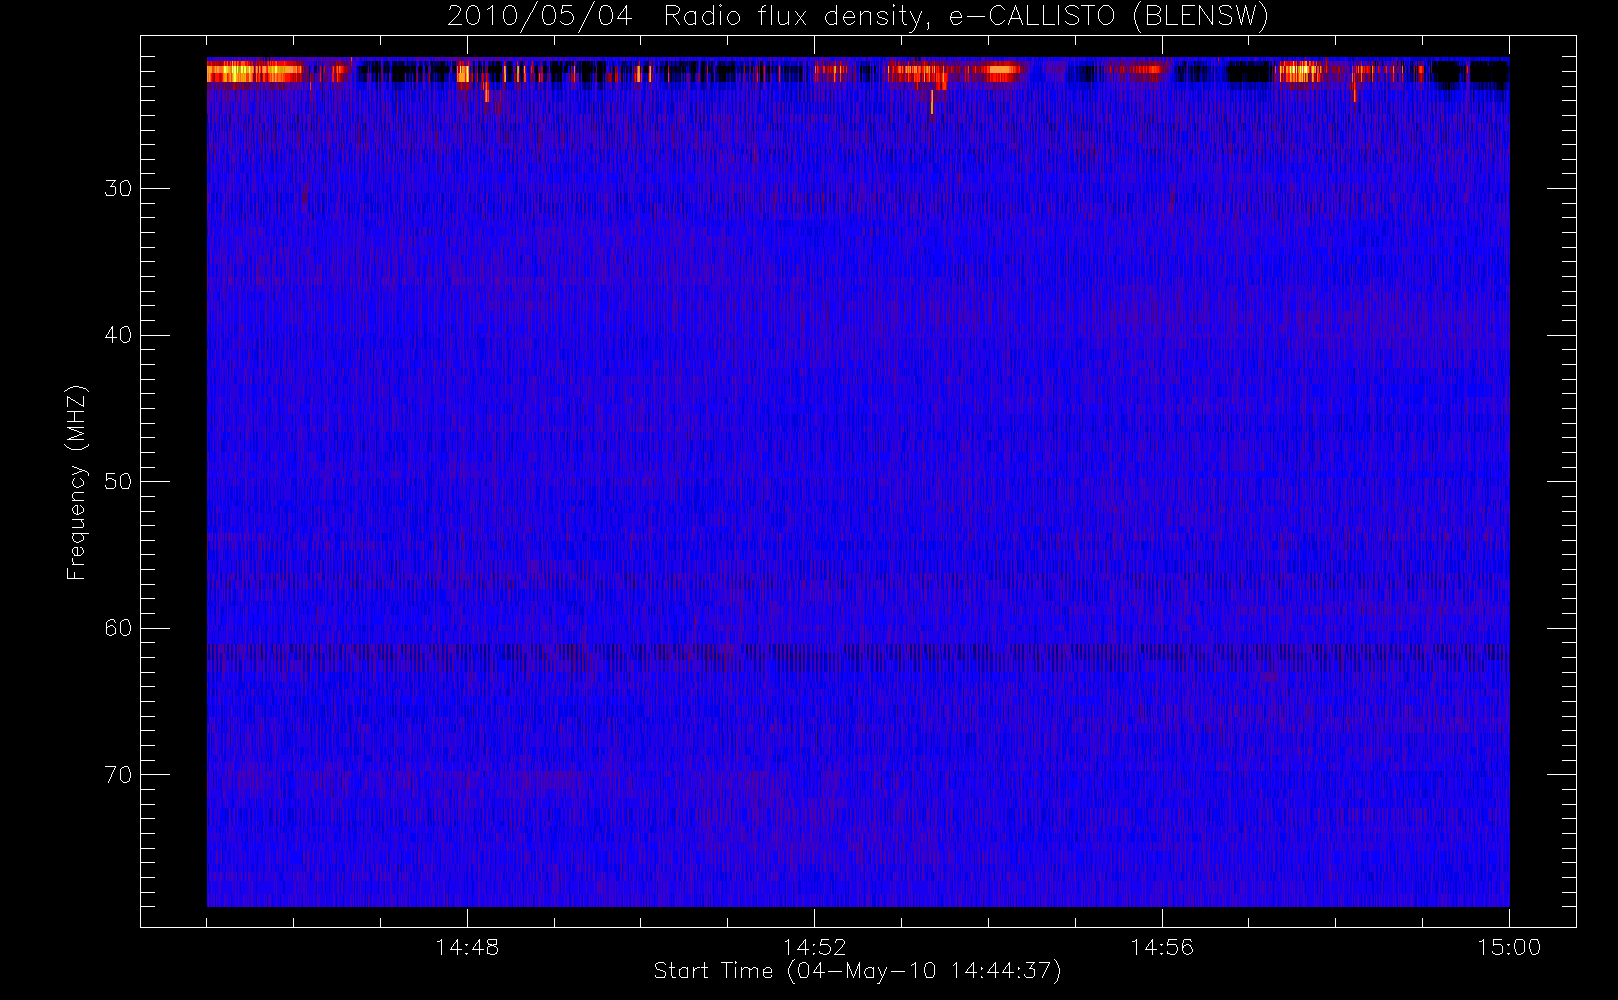The image size is (1618, 1000).
Task: Click the "Start Time (04-May-10 14:44:37)" label
Action: tap(857, 971)
